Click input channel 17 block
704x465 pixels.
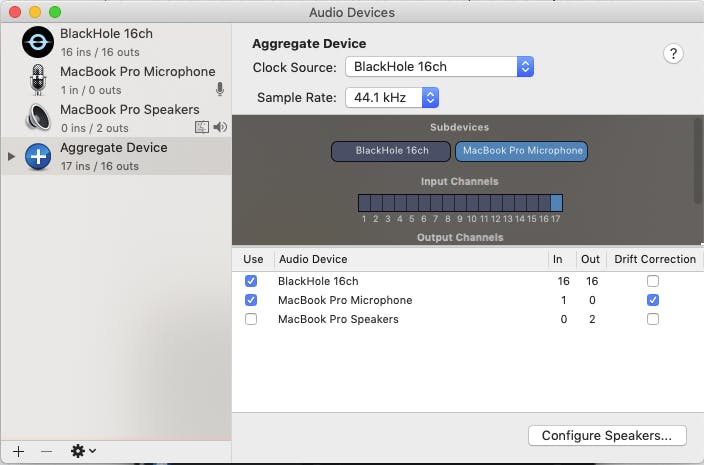(556, 203)
